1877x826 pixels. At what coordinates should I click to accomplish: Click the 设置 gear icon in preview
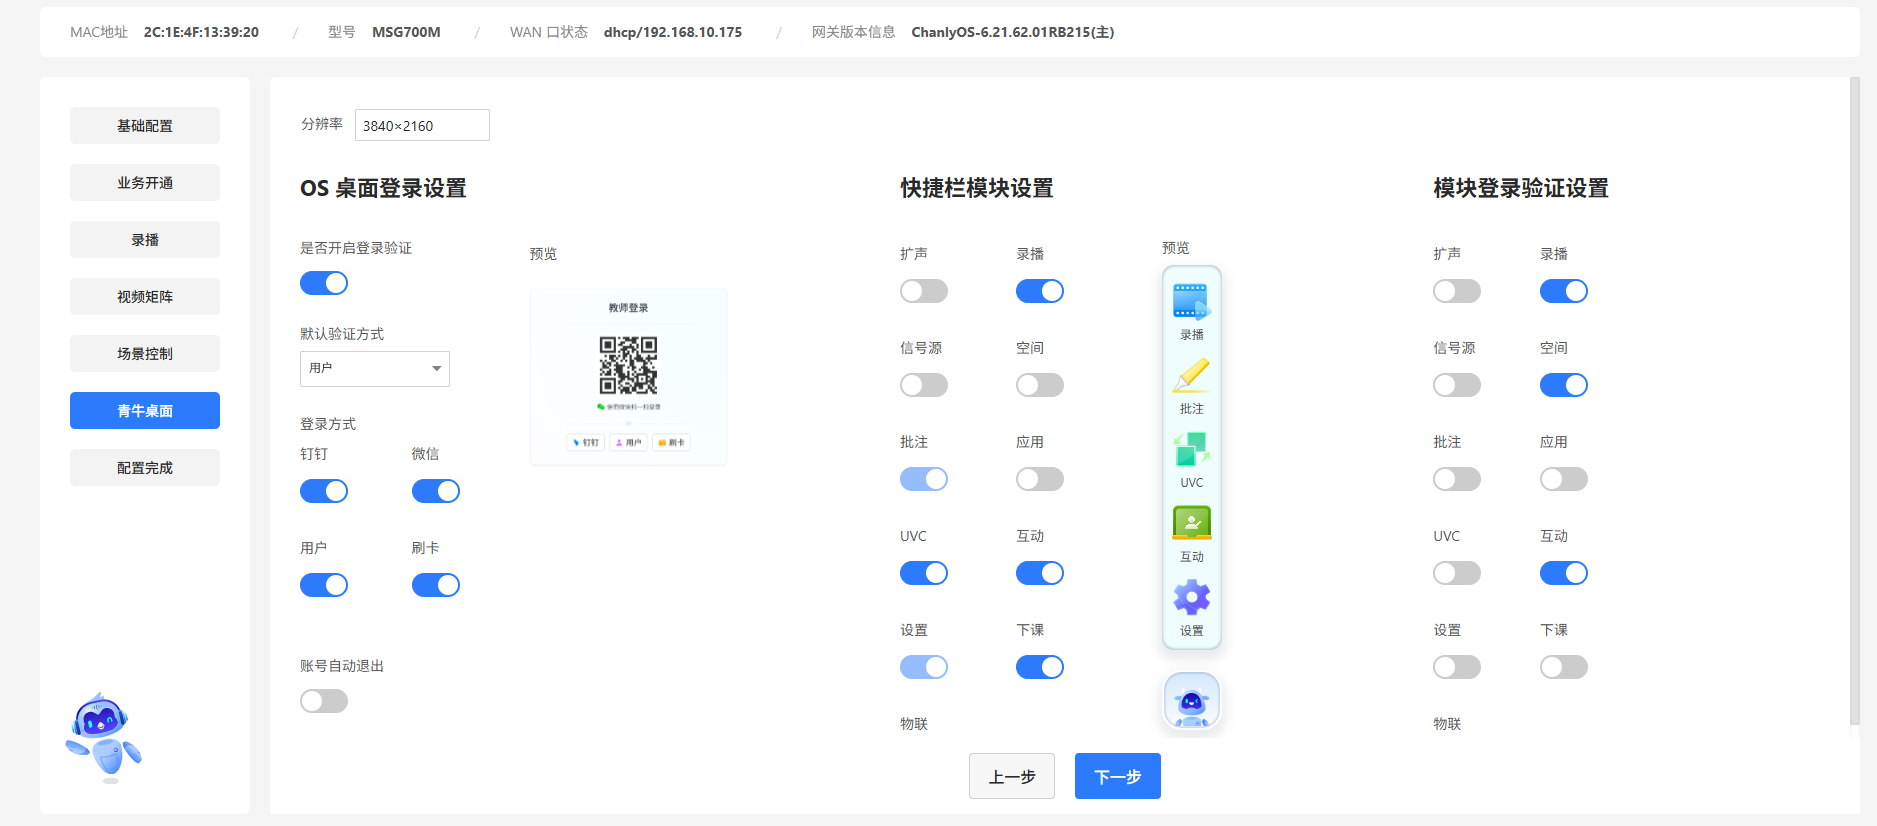[1191, 598]
